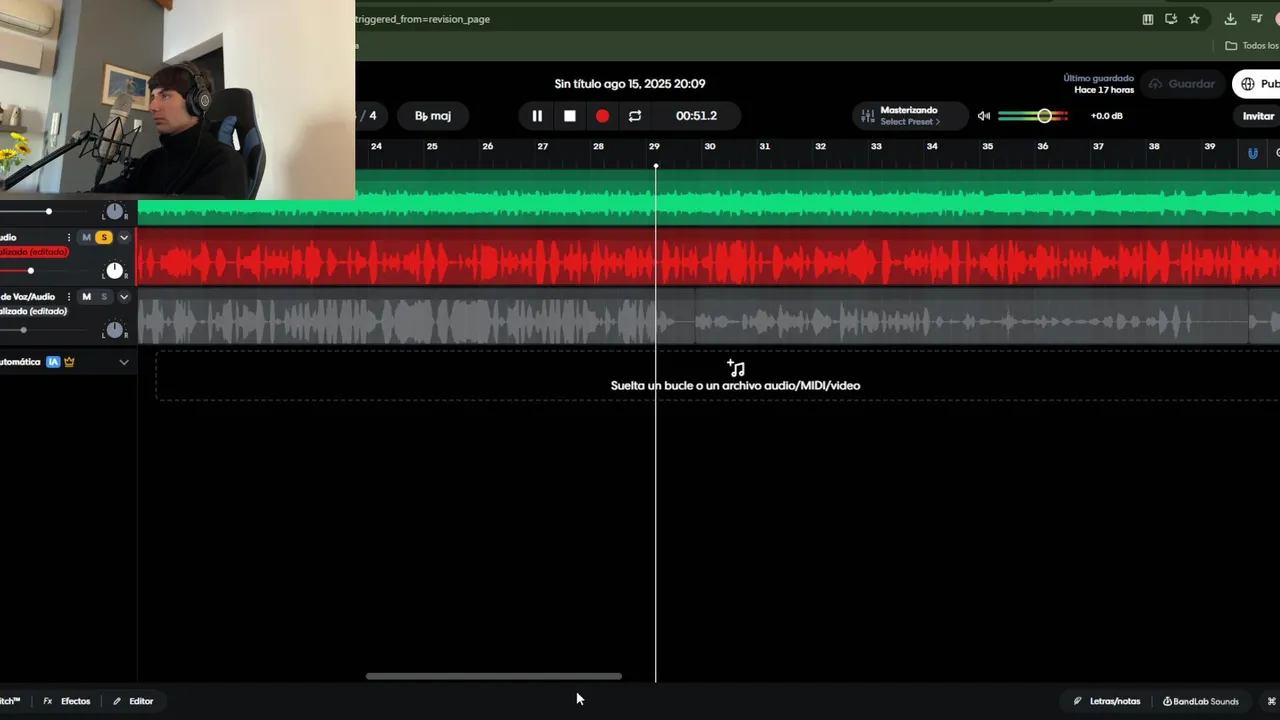Image resolution: width=1280 pixels, height=720 pixels.
Task: Bookmark this page with the star icon
Action: click(1194, 19)
